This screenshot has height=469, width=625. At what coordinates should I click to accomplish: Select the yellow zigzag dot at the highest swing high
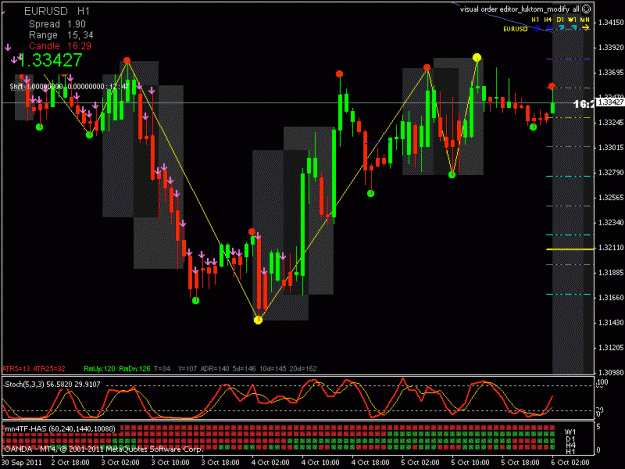(477, 57)
